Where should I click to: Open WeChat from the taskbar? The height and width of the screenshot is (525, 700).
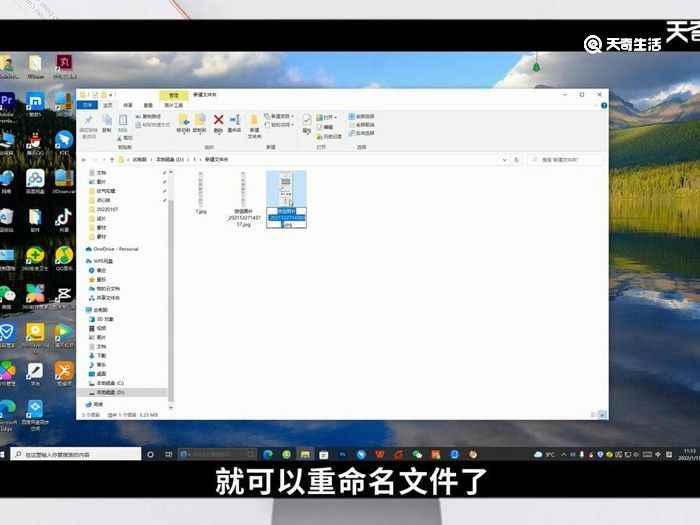(417, 454)
